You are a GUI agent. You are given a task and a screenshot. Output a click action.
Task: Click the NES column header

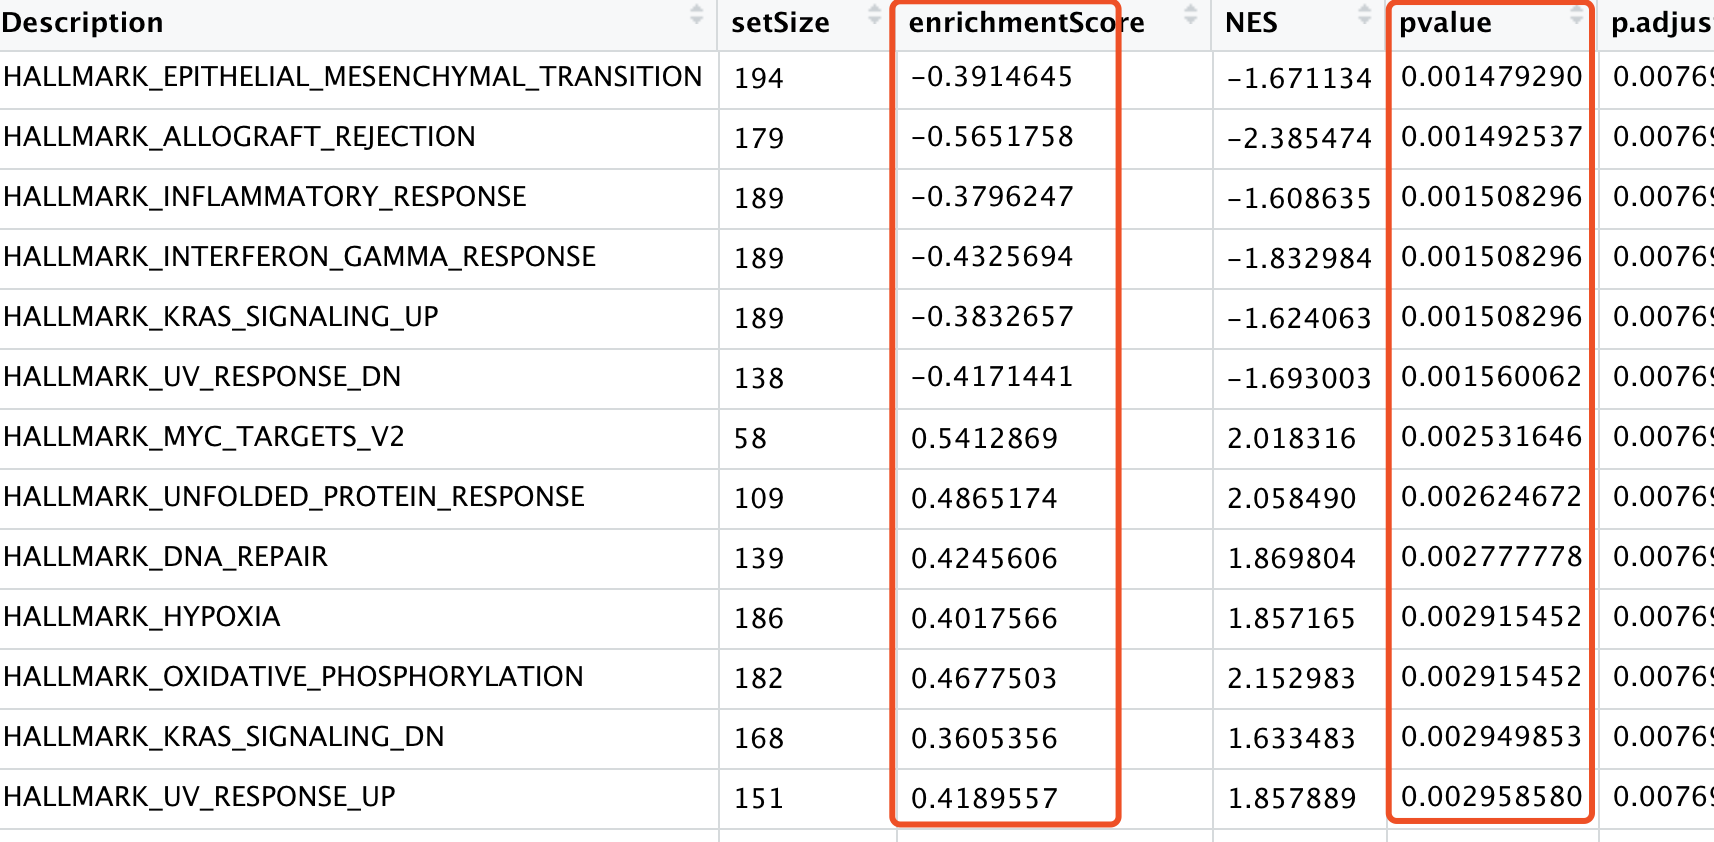click(1251, 23)
